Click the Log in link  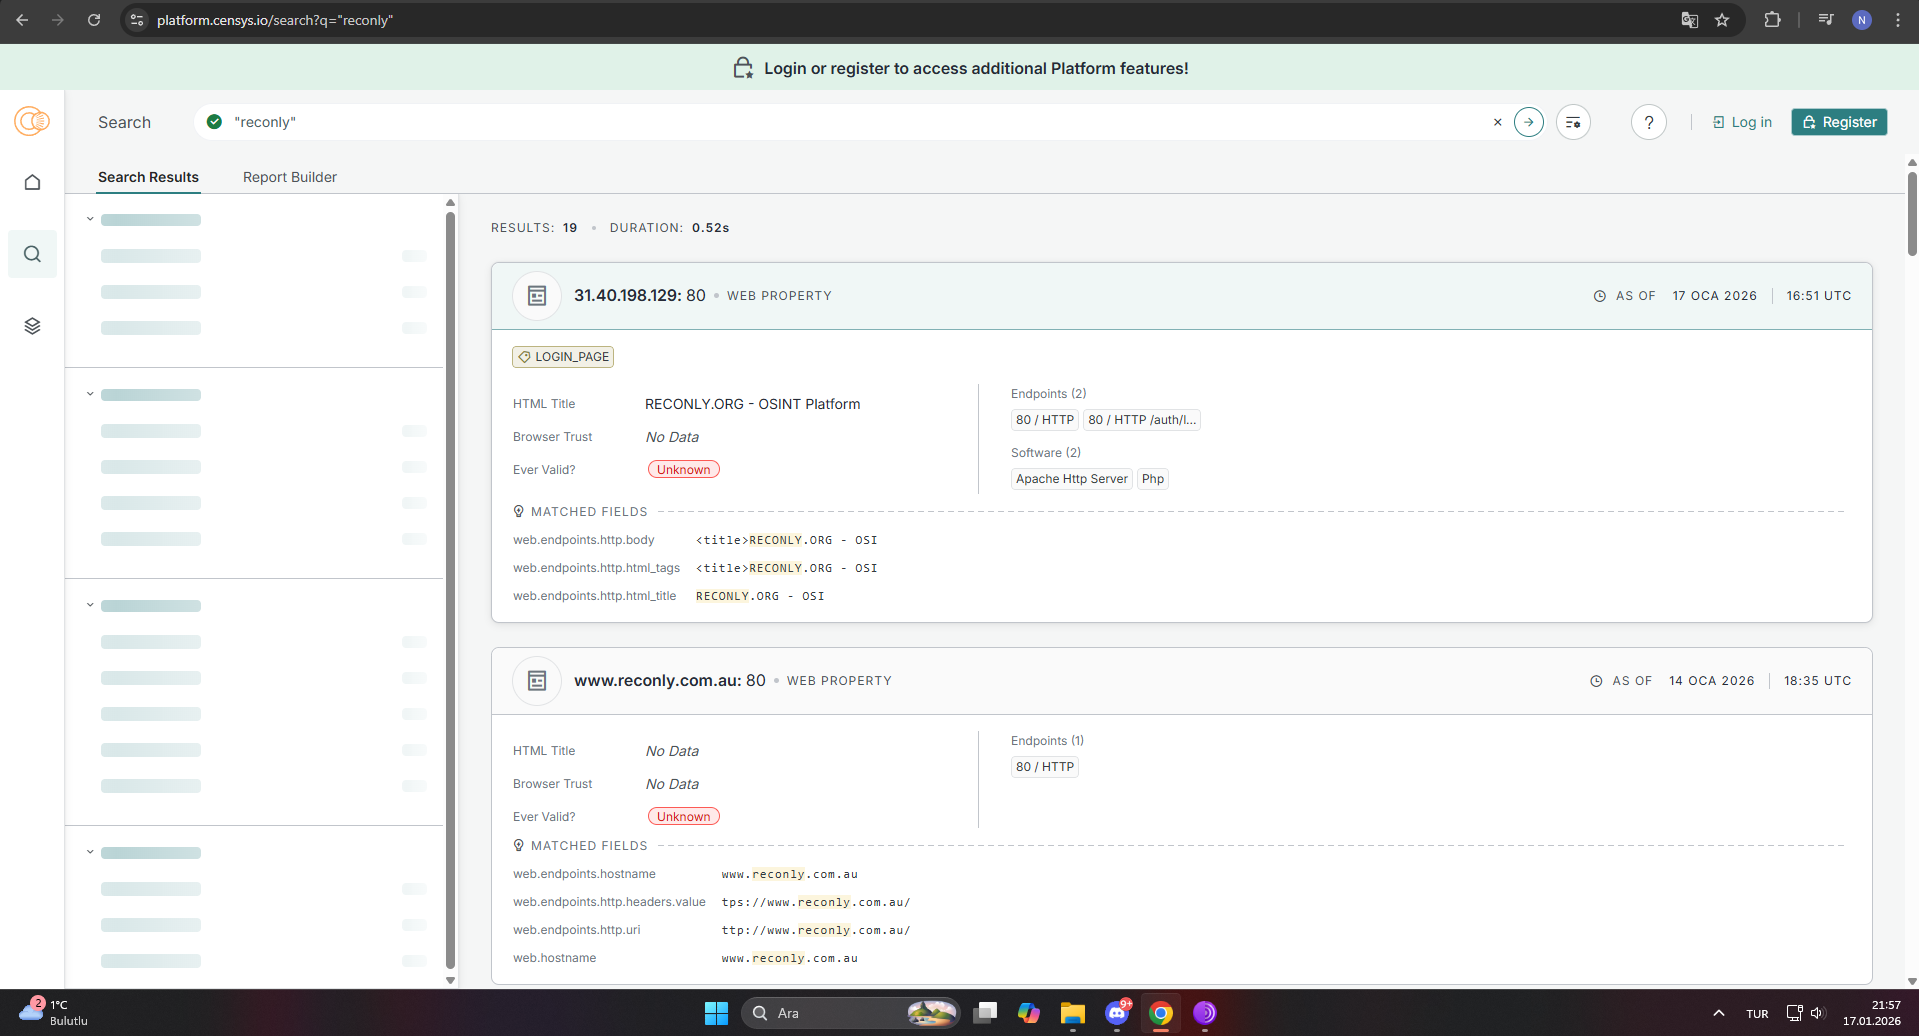click(x=1742, y=122)
